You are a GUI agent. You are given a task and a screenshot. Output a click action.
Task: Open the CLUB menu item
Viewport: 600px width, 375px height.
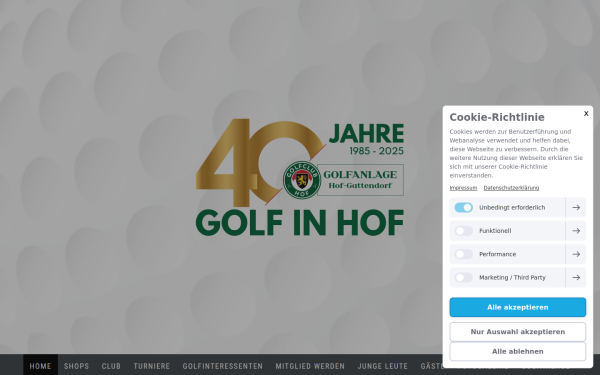coord(111,366)
